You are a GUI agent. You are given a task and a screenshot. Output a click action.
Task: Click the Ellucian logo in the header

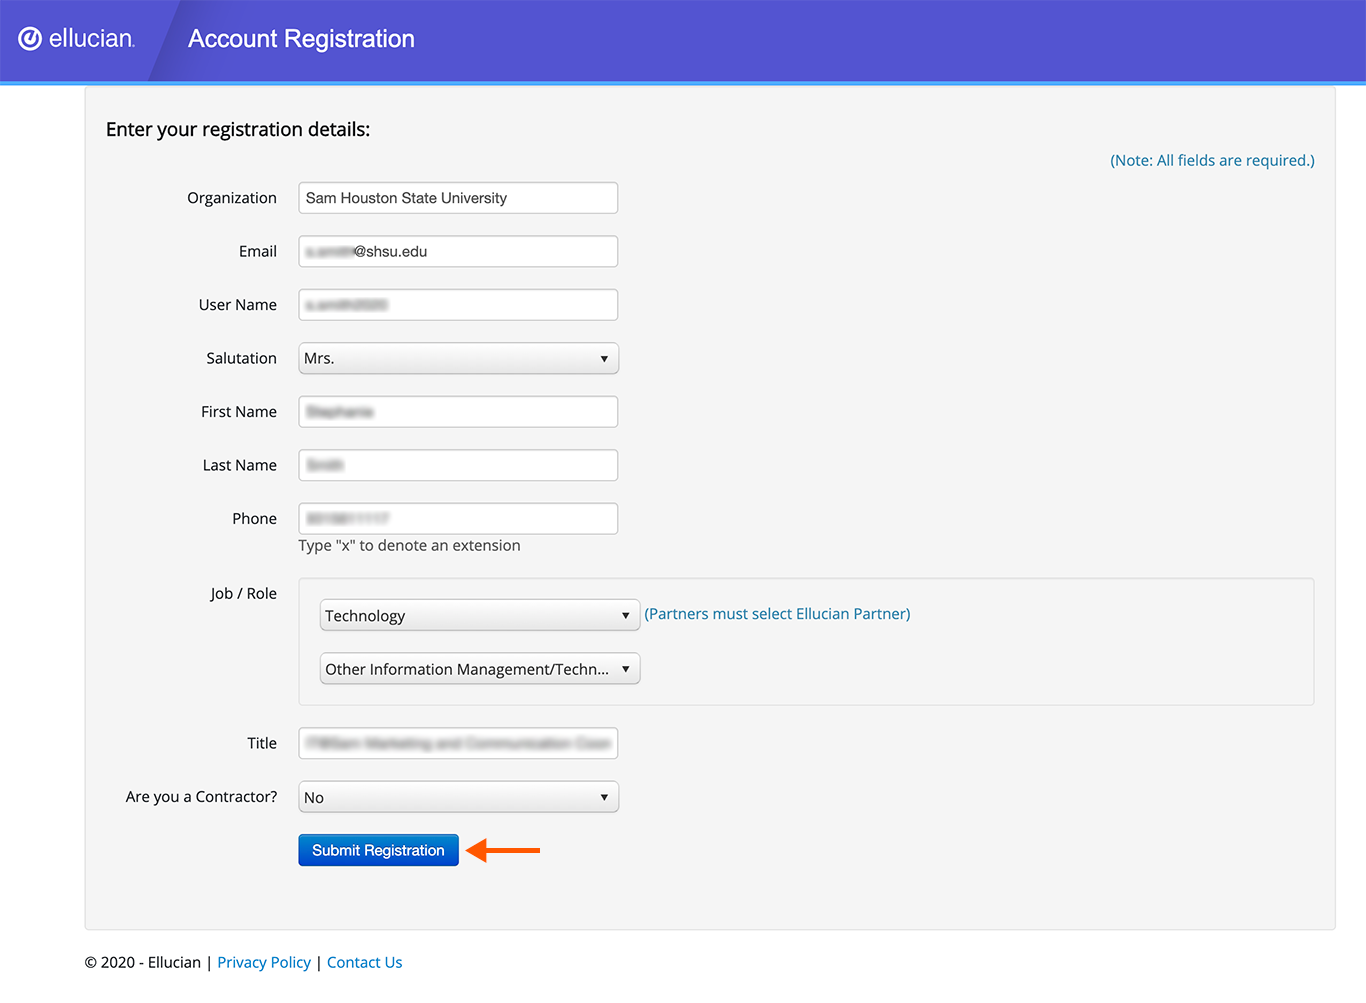click(x=75, y=38)
